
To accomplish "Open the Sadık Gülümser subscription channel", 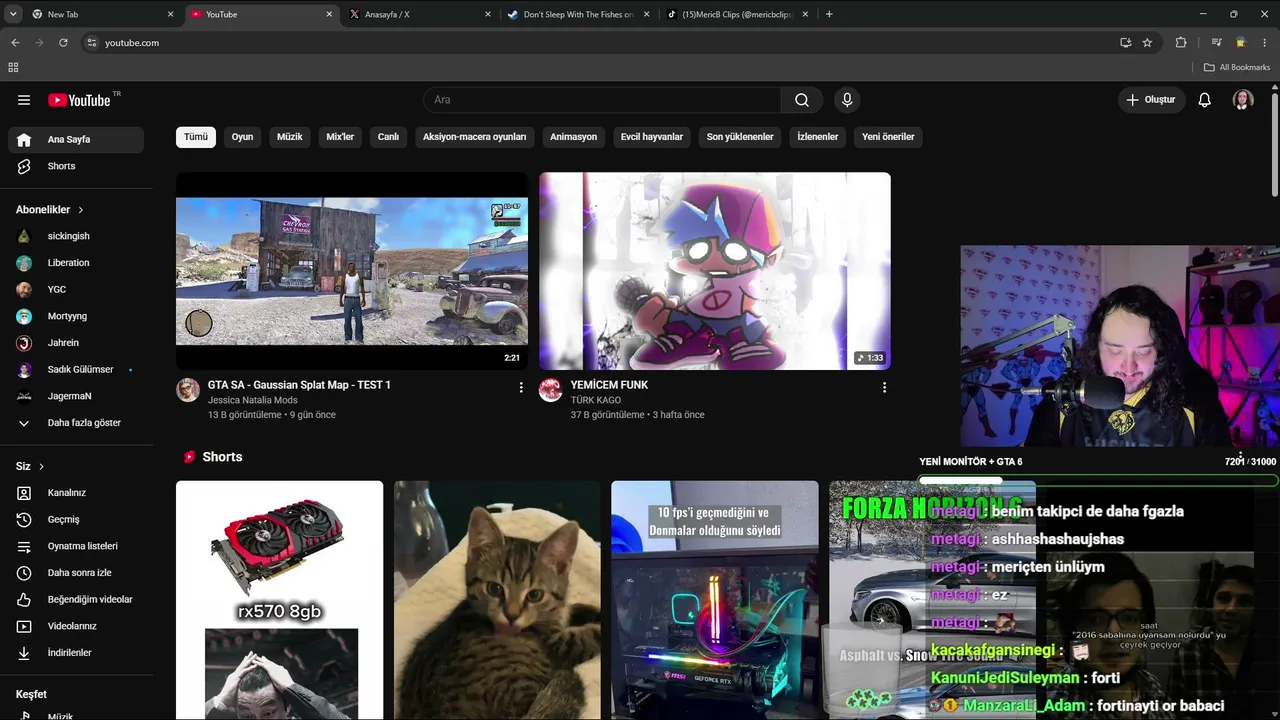I will pos(75,370).
